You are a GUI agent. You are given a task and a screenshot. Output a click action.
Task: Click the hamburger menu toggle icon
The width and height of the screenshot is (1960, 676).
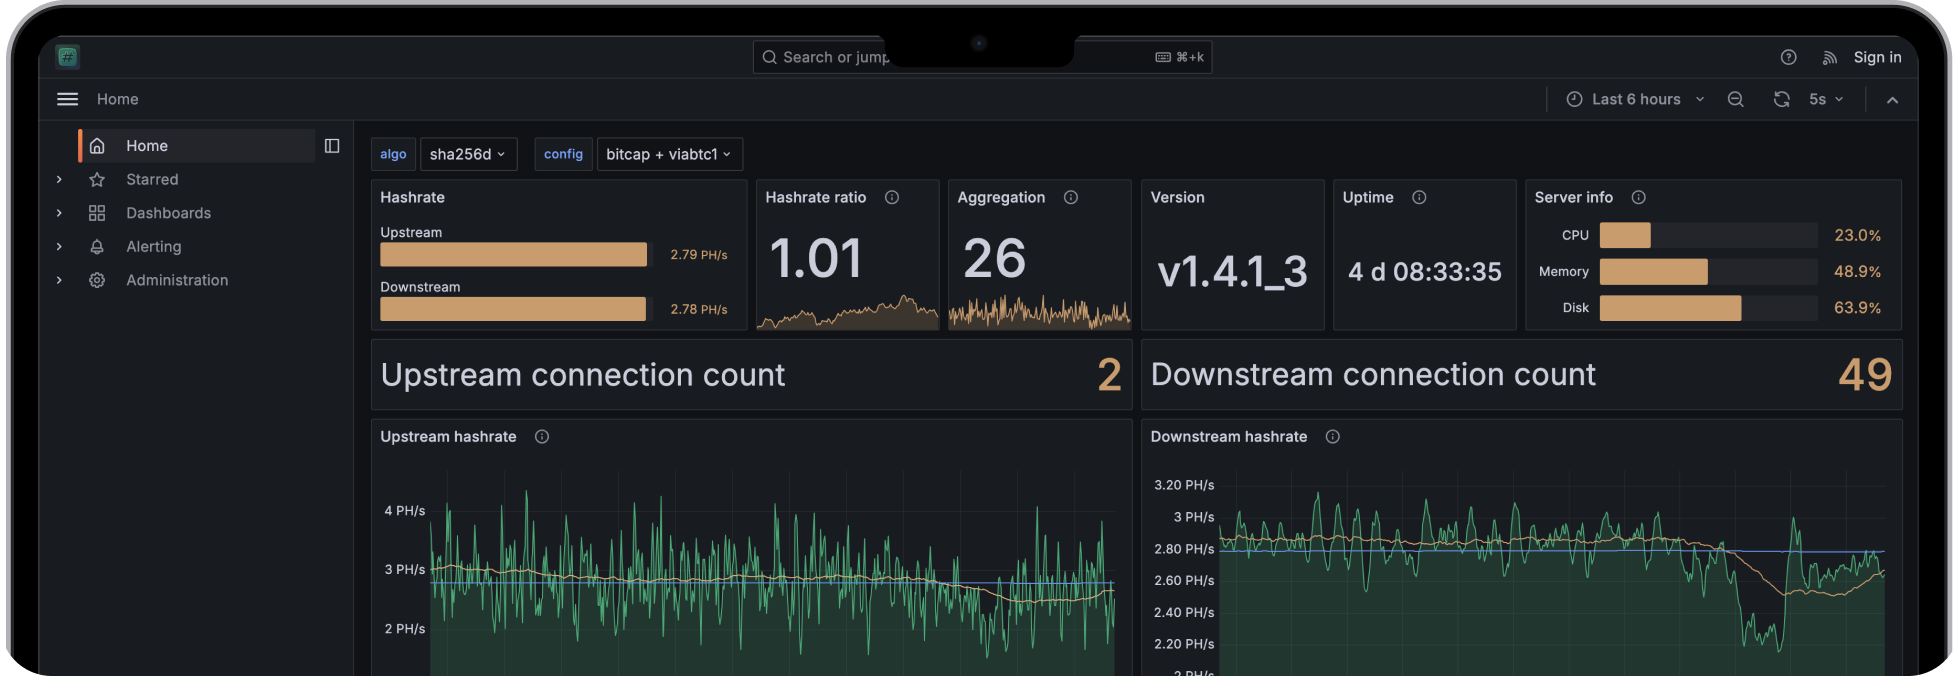tap(67, 99)
